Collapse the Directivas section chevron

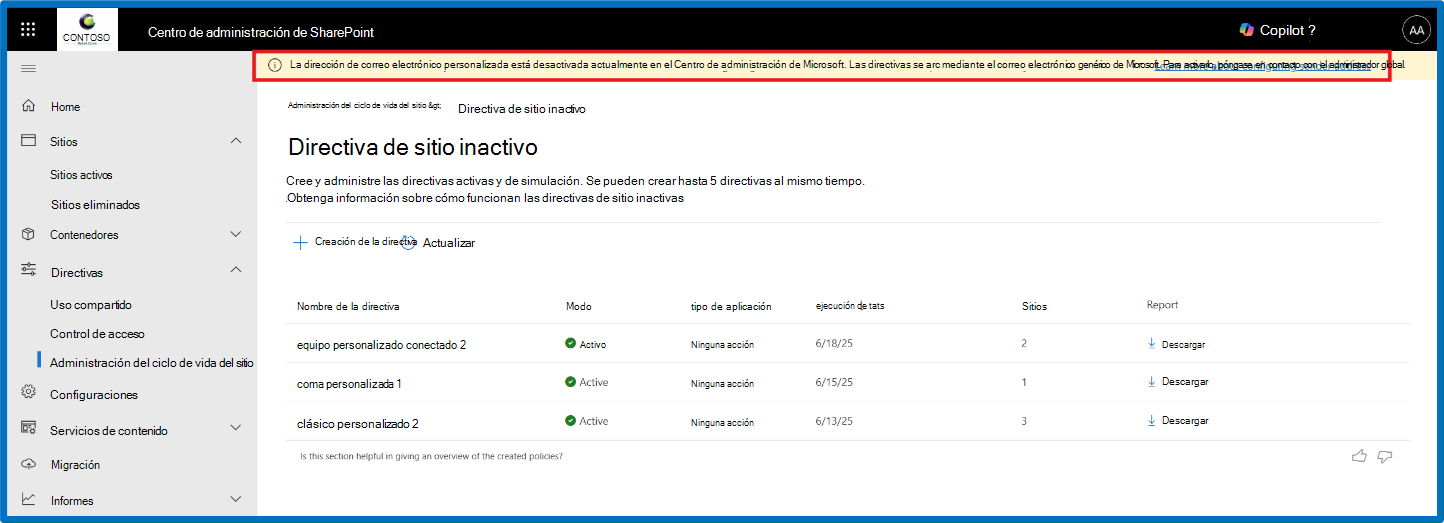tap(236, 270)
